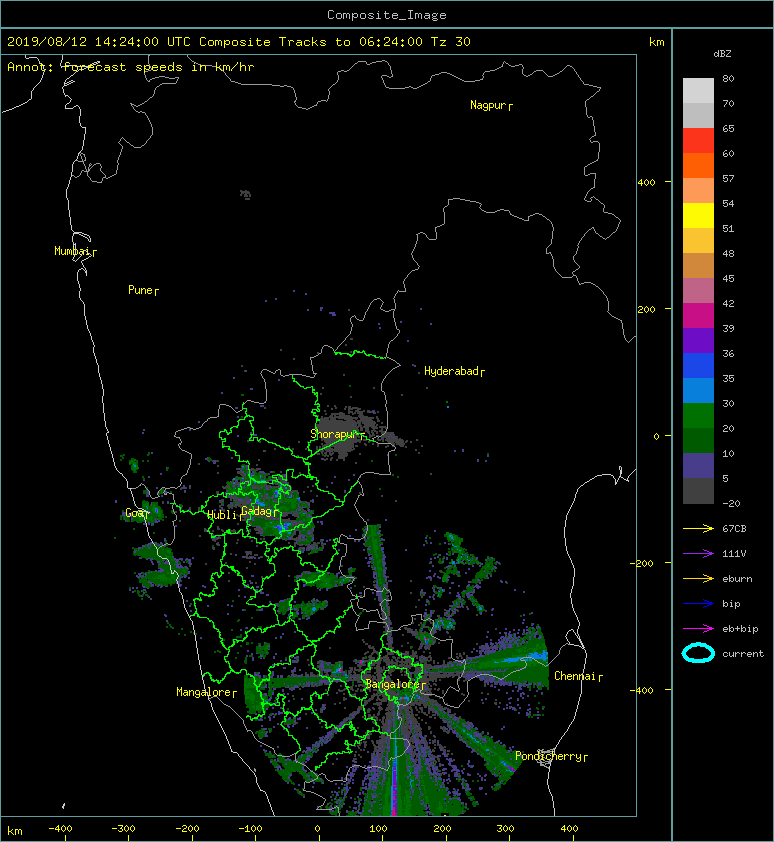Click the 80 value atop the dBZ scale

point(728,78)
